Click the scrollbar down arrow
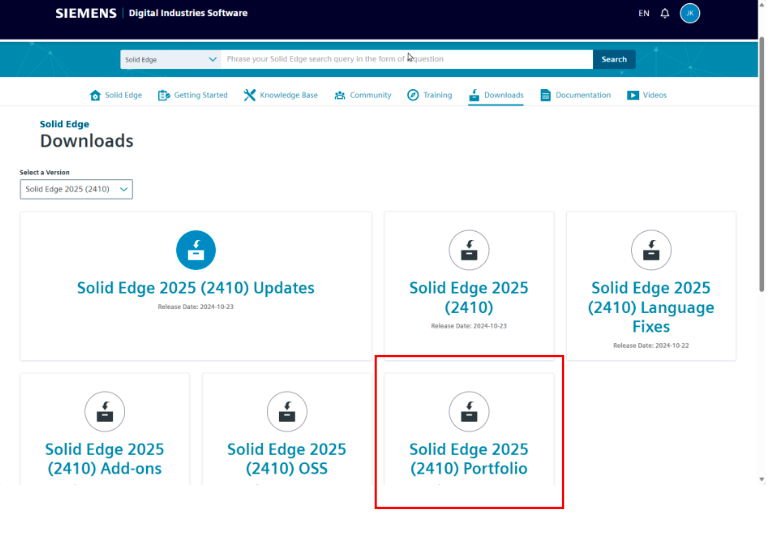The image size is (769, 545). (762, 479)
